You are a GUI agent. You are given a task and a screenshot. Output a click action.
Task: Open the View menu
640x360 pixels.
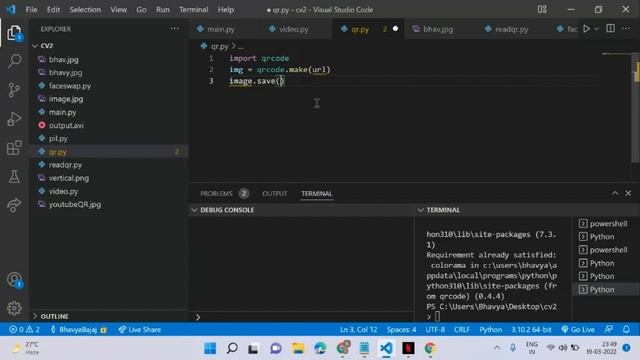(118, 9)
